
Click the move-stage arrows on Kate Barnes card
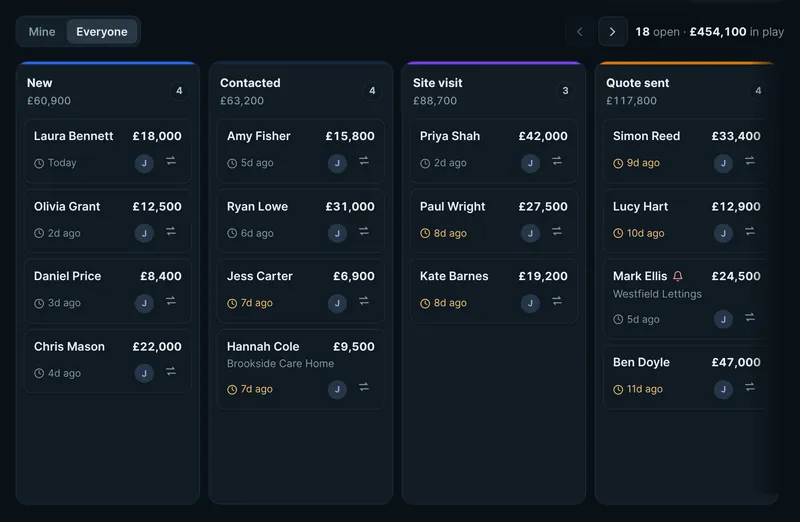pos(557,301)
